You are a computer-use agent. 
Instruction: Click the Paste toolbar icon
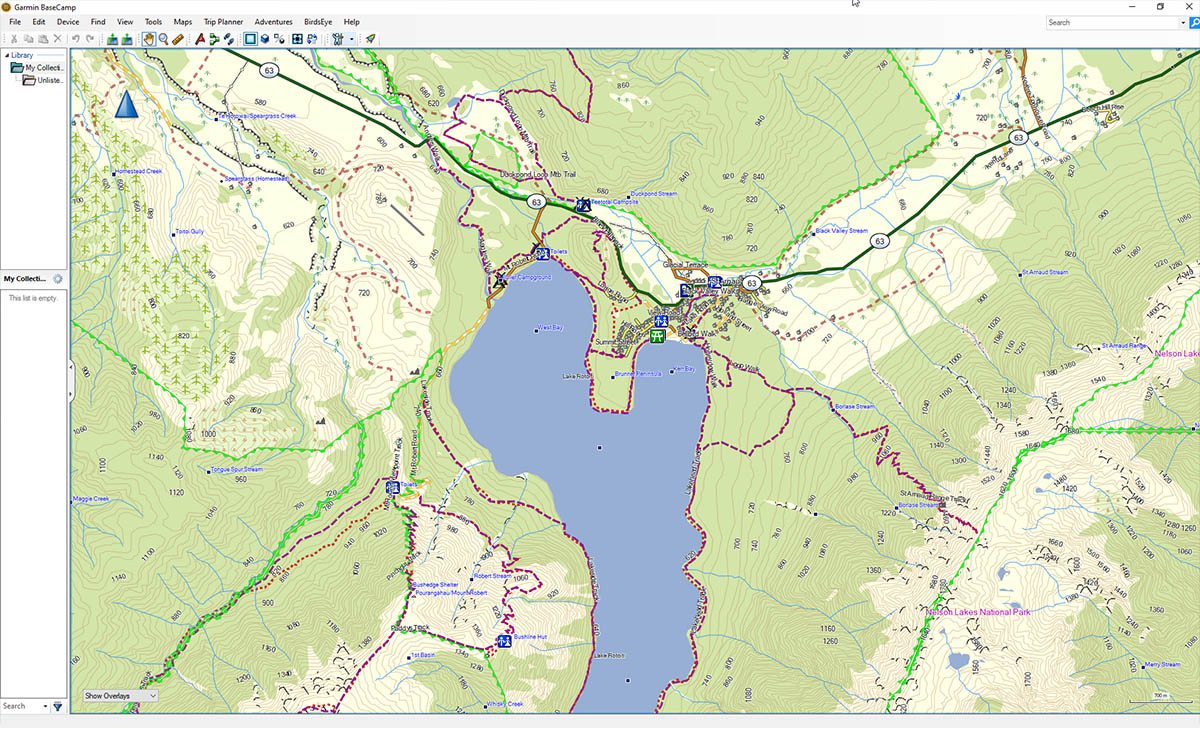tap(42, 39)
